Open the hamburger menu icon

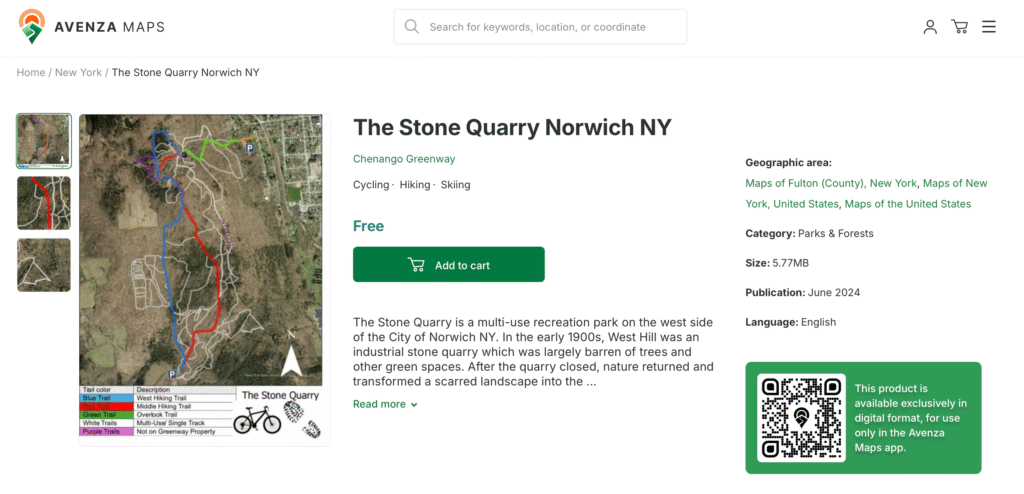(989, 27)
